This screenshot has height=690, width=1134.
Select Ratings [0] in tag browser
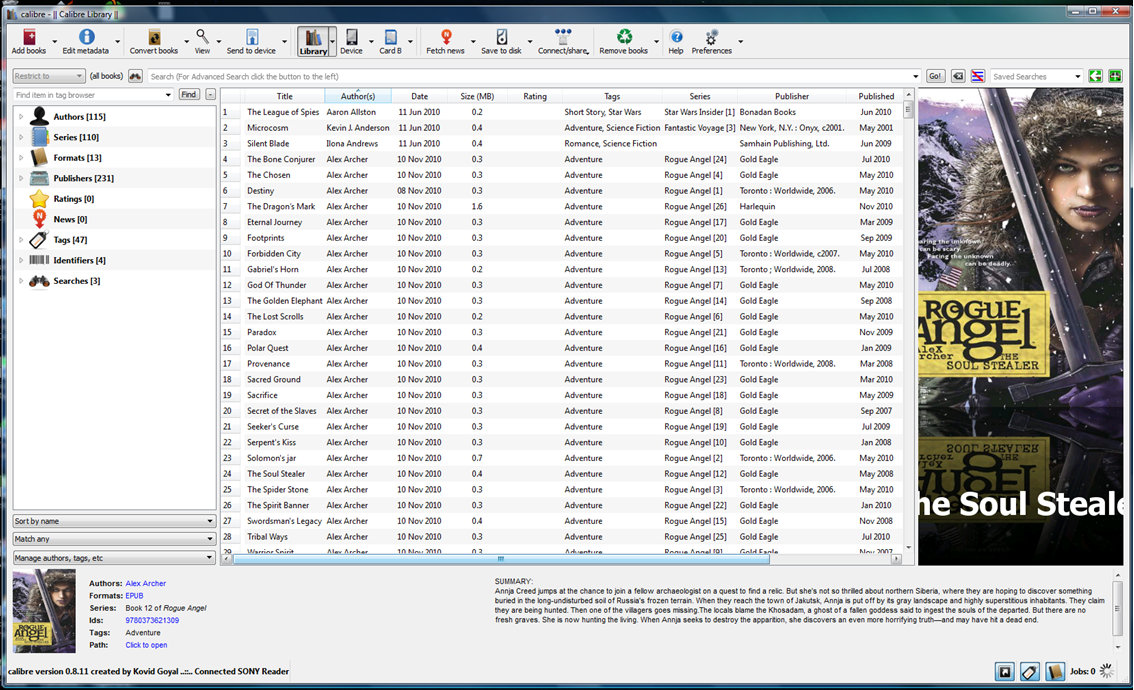tap(73, 199)
